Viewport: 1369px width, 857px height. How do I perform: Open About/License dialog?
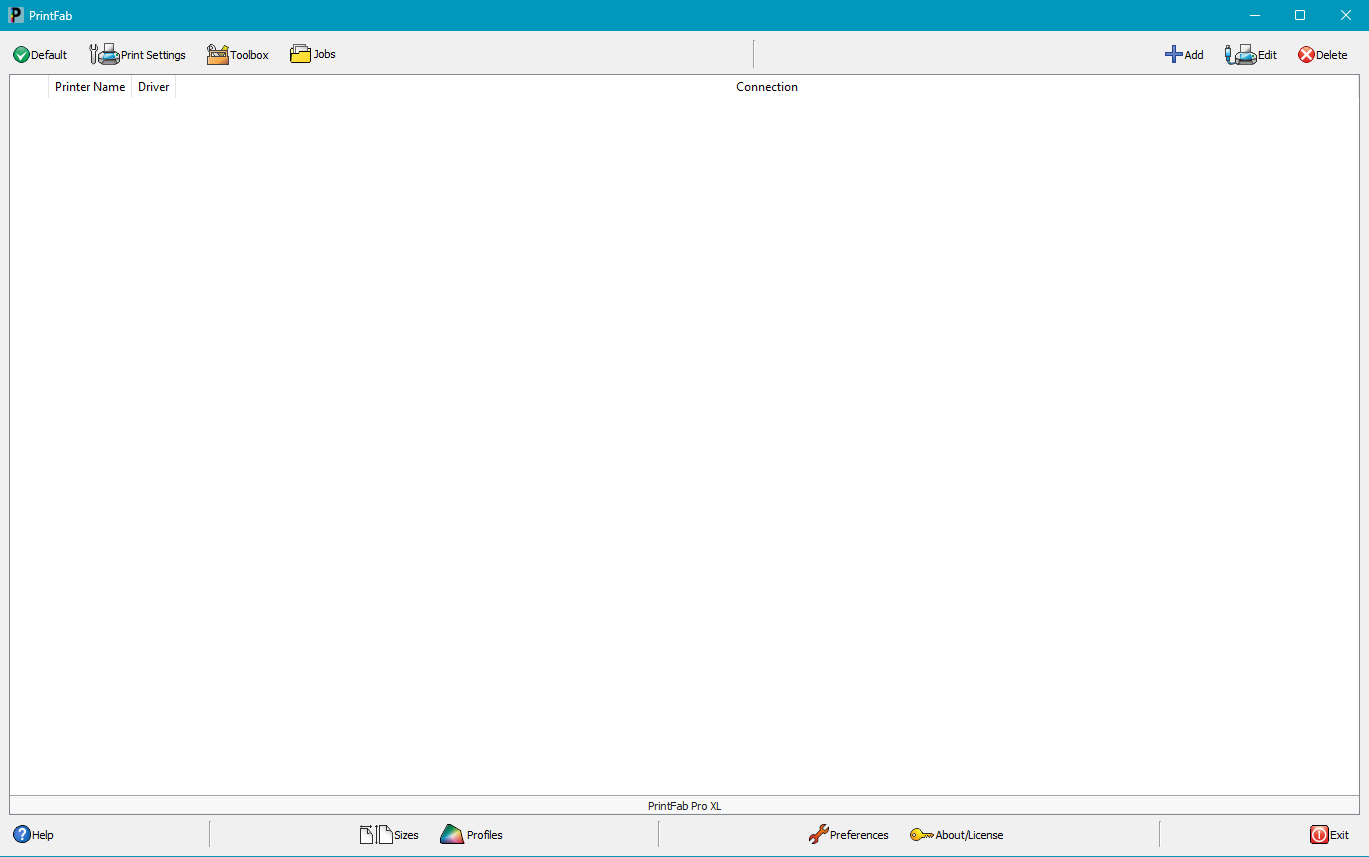tap(957, 835)
